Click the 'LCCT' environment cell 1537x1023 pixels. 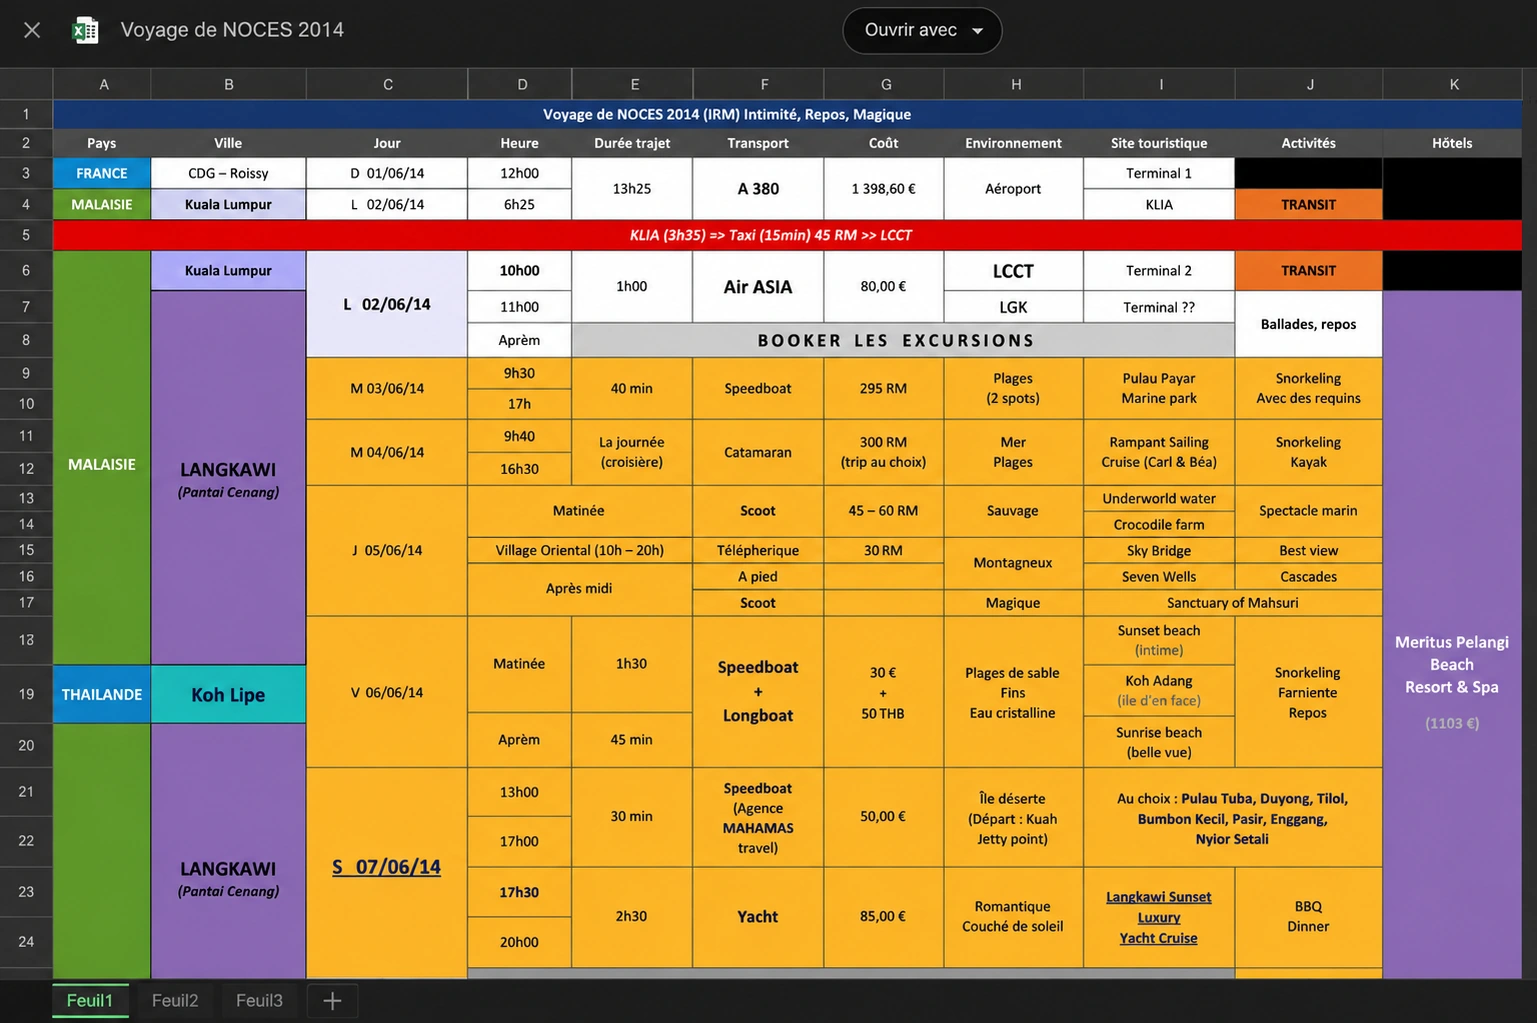pyautogui.click(x=1013, y=271)
